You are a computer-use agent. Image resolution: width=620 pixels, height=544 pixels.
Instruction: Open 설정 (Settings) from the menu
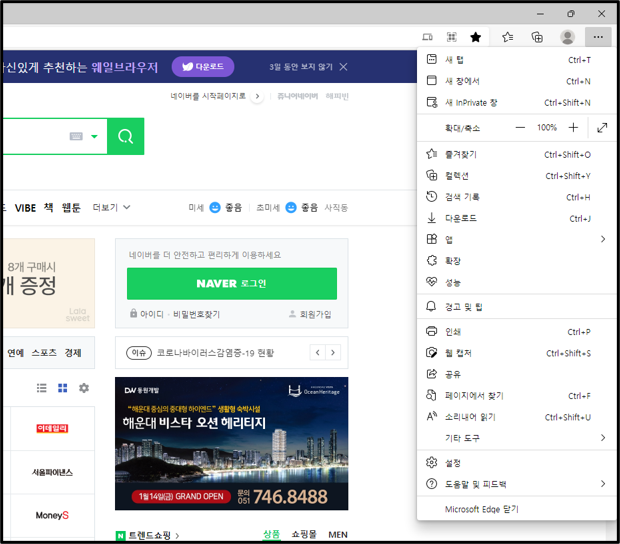tap(516, 463)
